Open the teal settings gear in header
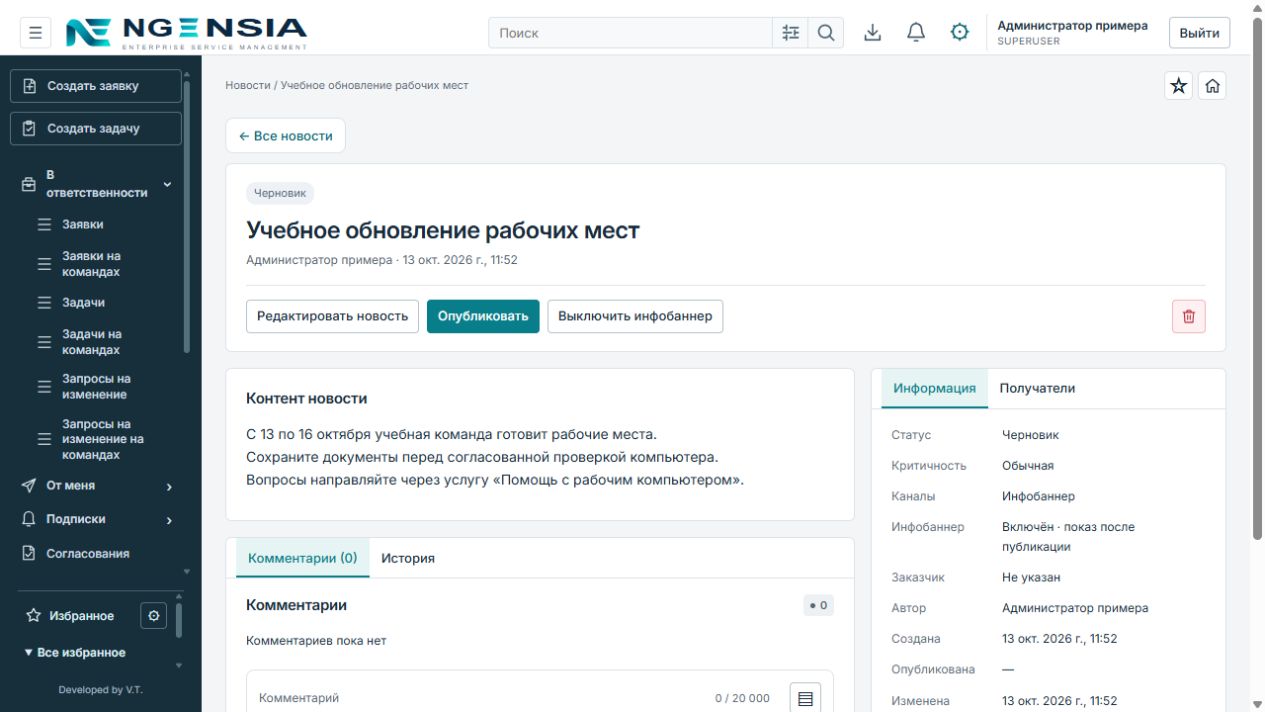1265x712 pixels. pos(960,33)
